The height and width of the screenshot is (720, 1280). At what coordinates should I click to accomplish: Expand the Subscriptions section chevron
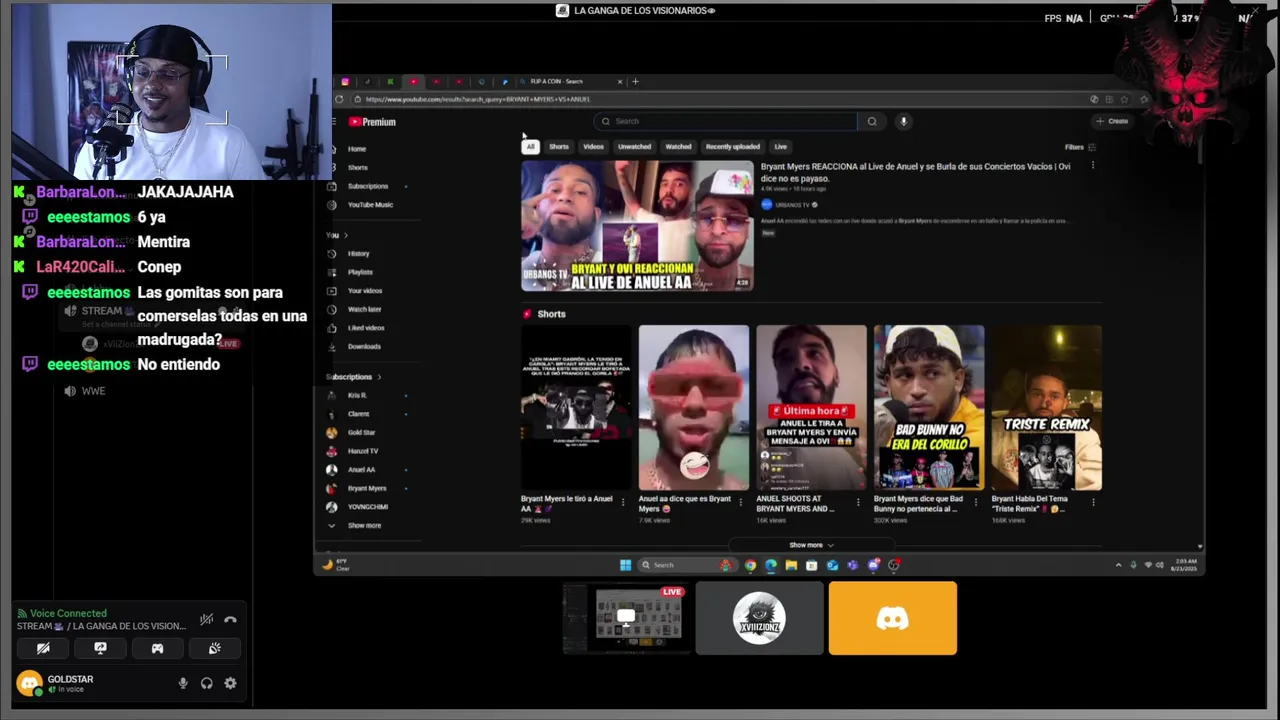[379, 377]
